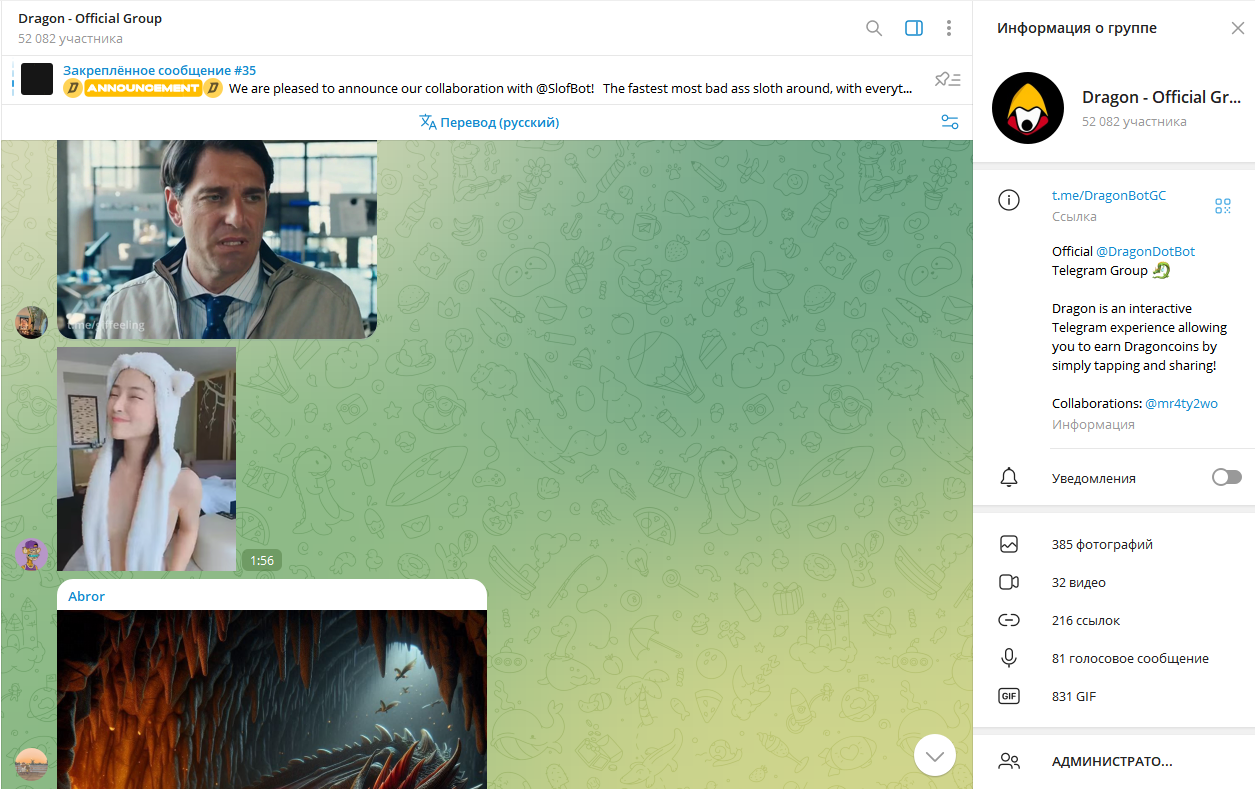This screenshot has width=1255, height=789.
Task: Click the photos picture icon
Action: pos(1009,545)
